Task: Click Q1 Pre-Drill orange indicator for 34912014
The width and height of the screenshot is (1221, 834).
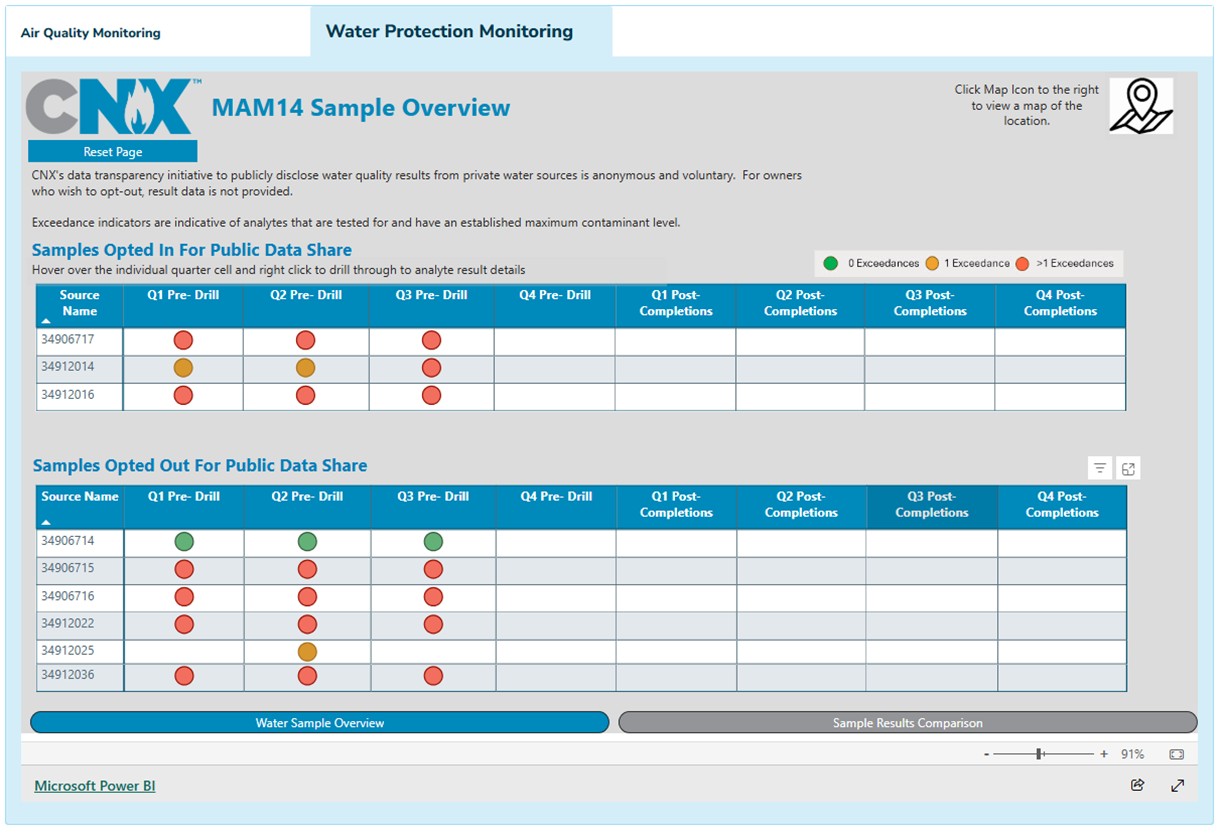Action: pos(183,368)
